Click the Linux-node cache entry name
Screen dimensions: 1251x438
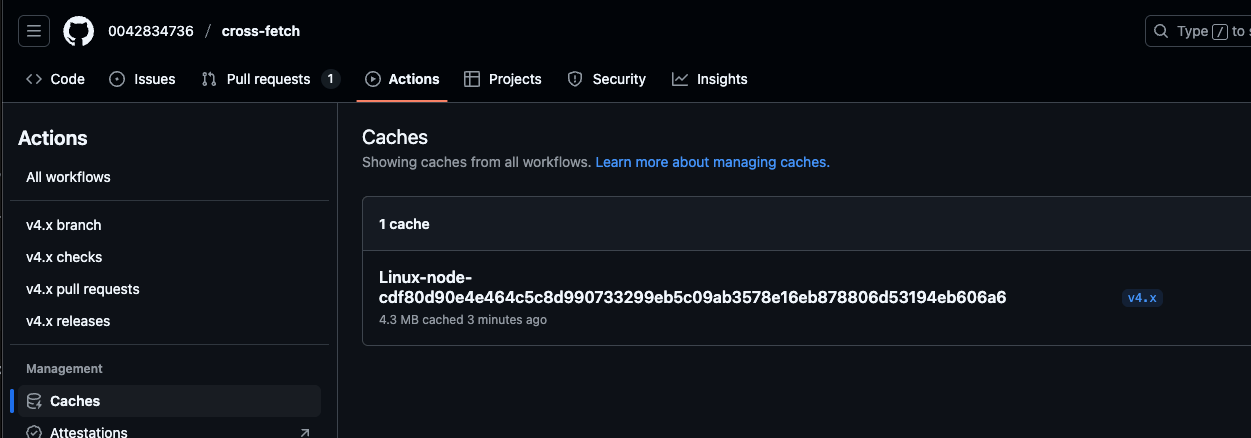click(x=692, y=287)
